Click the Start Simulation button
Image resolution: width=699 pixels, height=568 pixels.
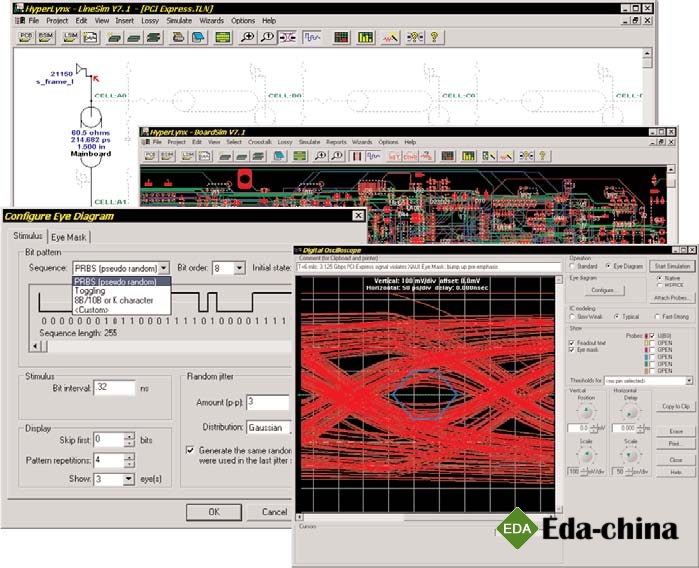(672, 266)
